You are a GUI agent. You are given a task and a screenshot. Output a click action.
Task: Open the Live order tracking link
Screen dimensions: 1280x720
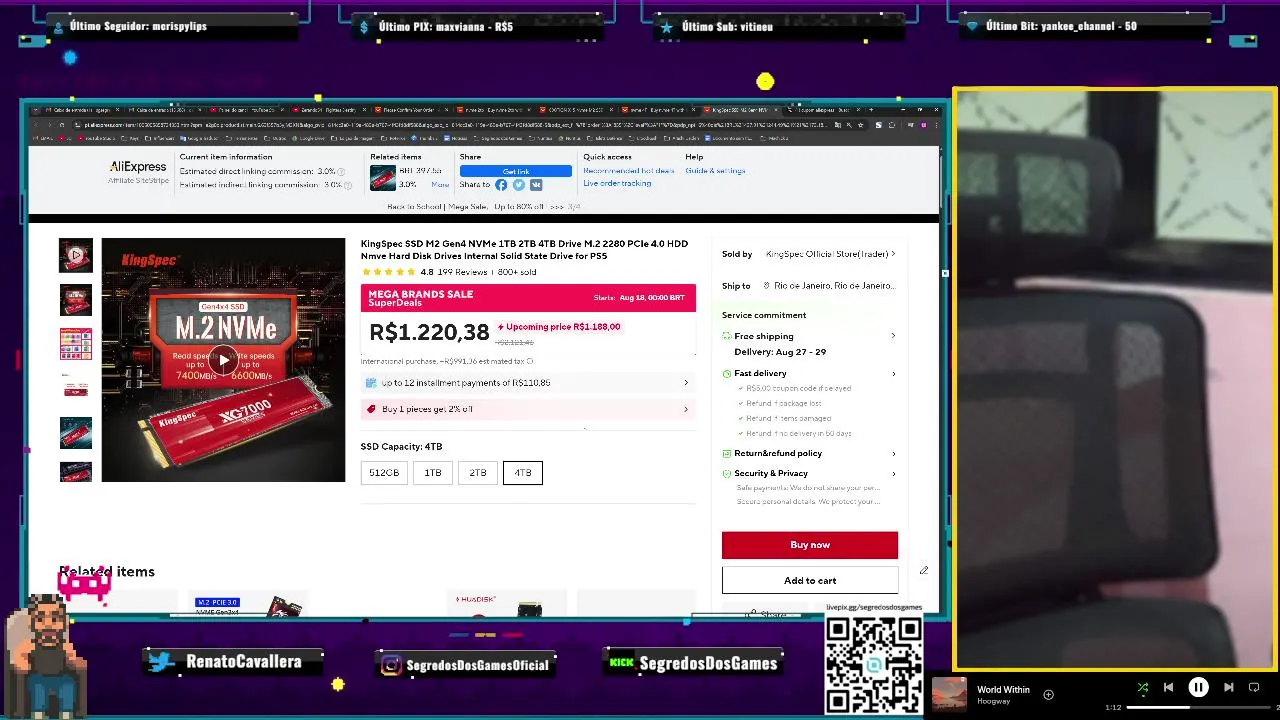point(617,184)
